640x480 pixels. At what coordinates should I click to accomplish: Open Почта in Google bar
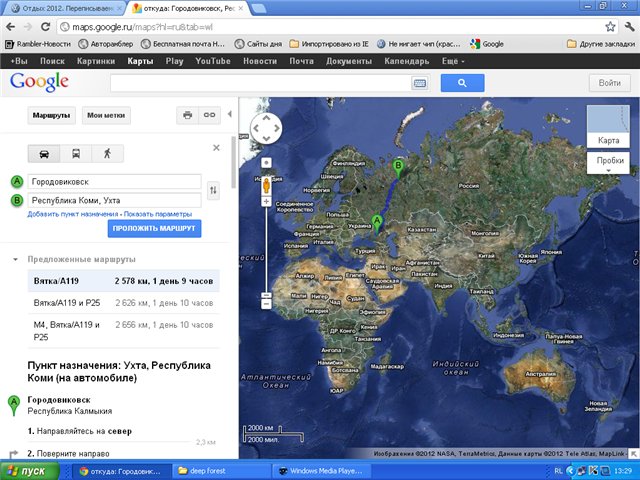pos(301,61)
